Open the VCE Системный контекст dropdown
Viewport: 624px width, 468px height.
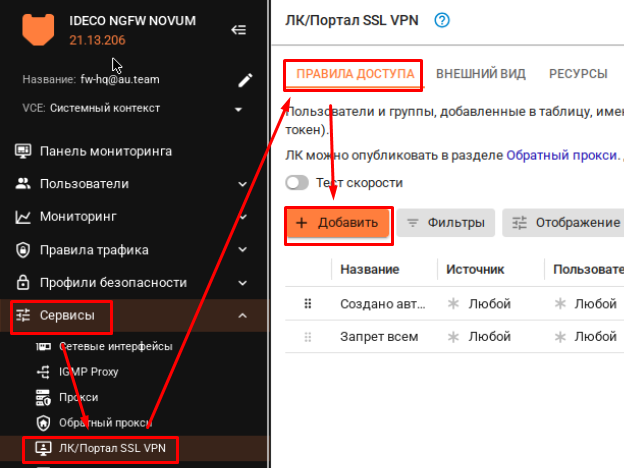[238, 108]
